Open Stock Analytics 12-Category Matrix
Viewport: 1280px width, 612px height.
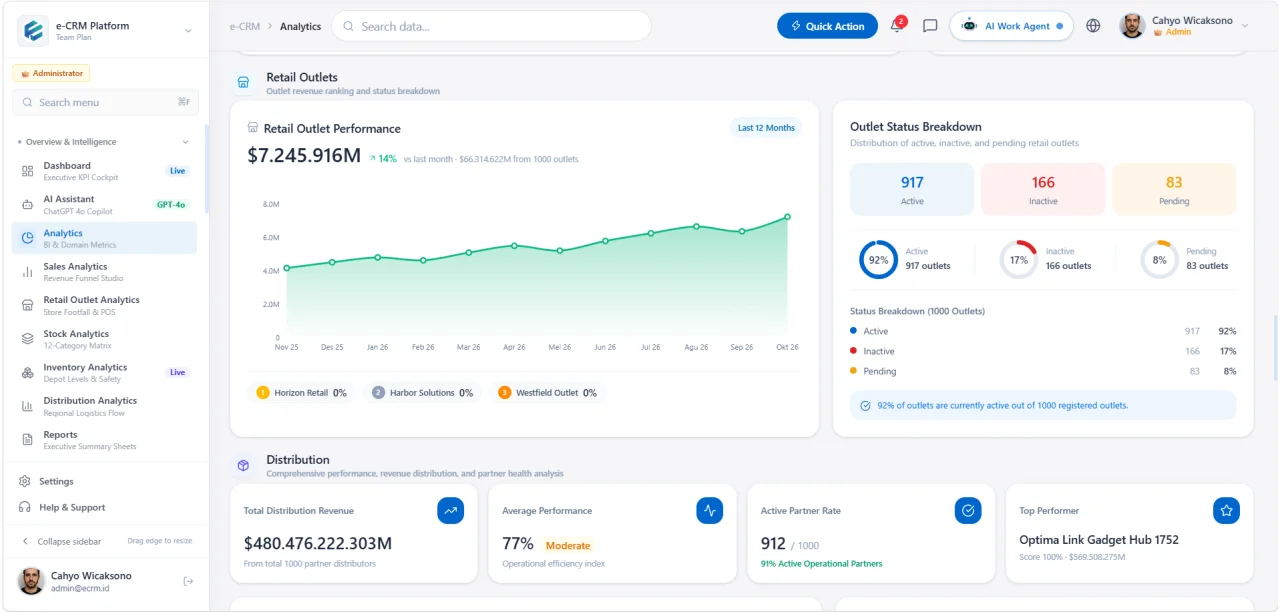pos(105,339)
